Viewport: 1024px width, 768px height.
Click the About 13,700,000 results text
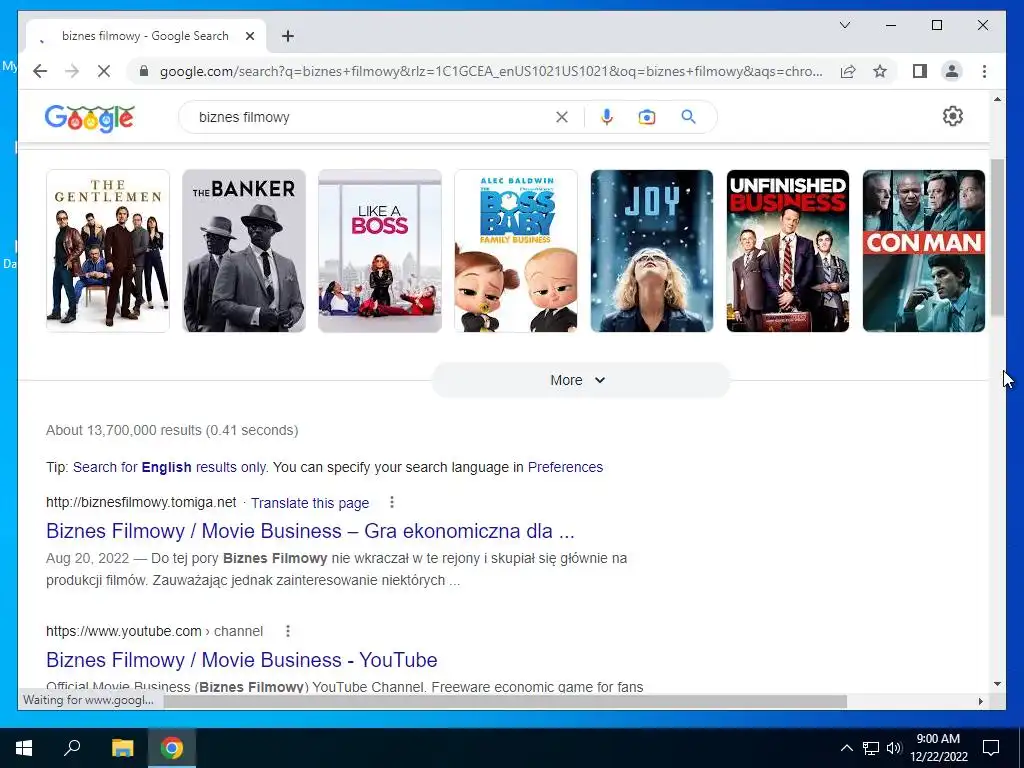coord(172,430)
